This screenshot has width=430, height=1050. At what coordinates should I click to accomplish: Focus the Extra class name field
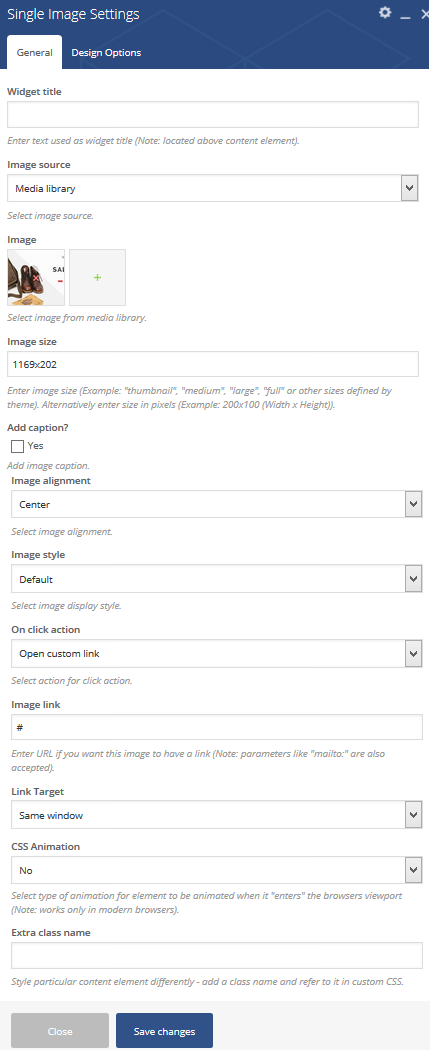coord(216,956)
